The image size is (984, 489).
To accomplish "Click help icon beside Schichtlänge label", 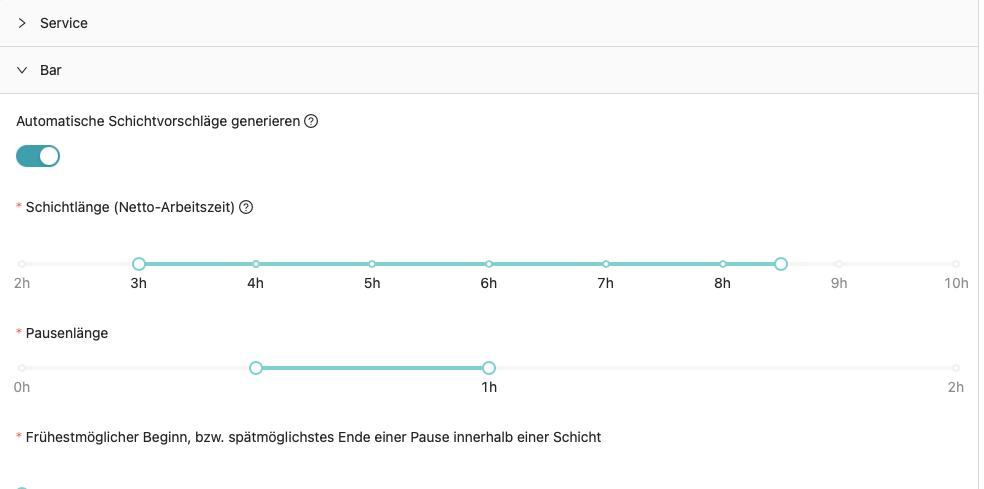I will 246,208.
